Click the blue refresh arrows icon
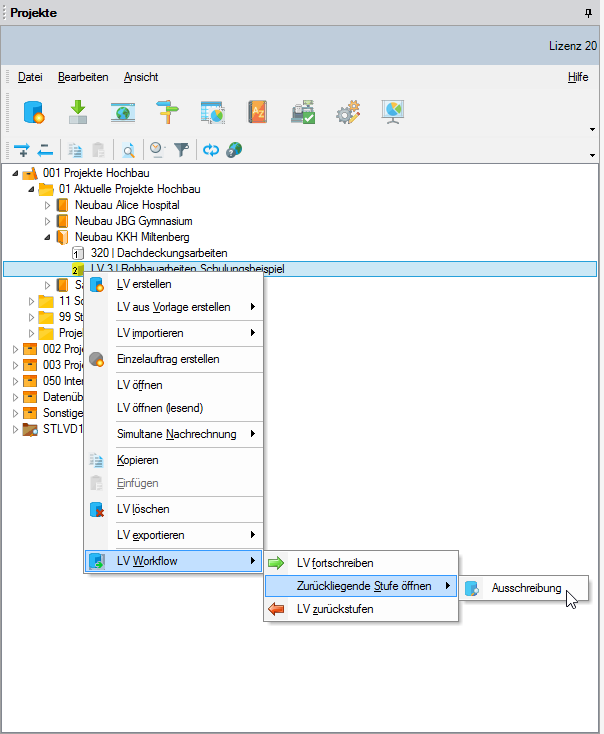 point(211,150)
